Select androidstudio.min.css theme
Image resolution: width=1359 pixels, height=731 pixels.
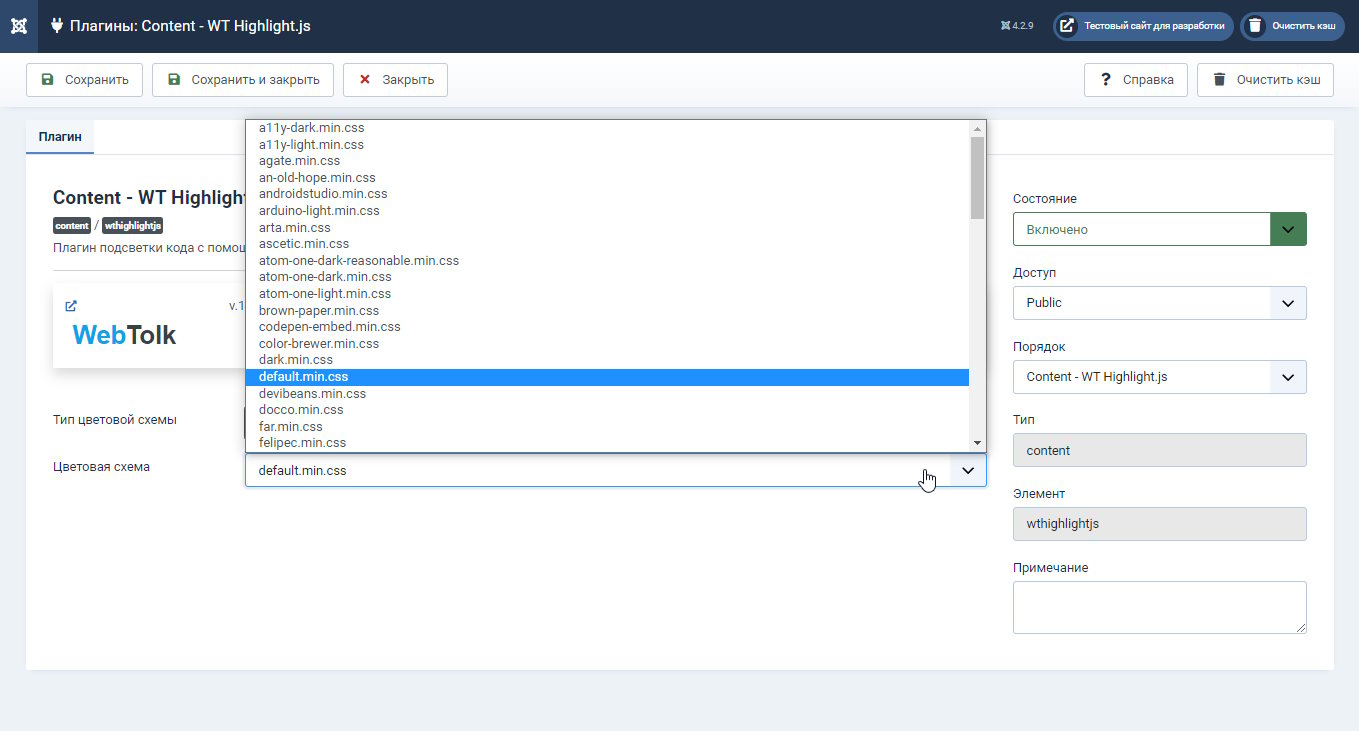click(607, 194)
